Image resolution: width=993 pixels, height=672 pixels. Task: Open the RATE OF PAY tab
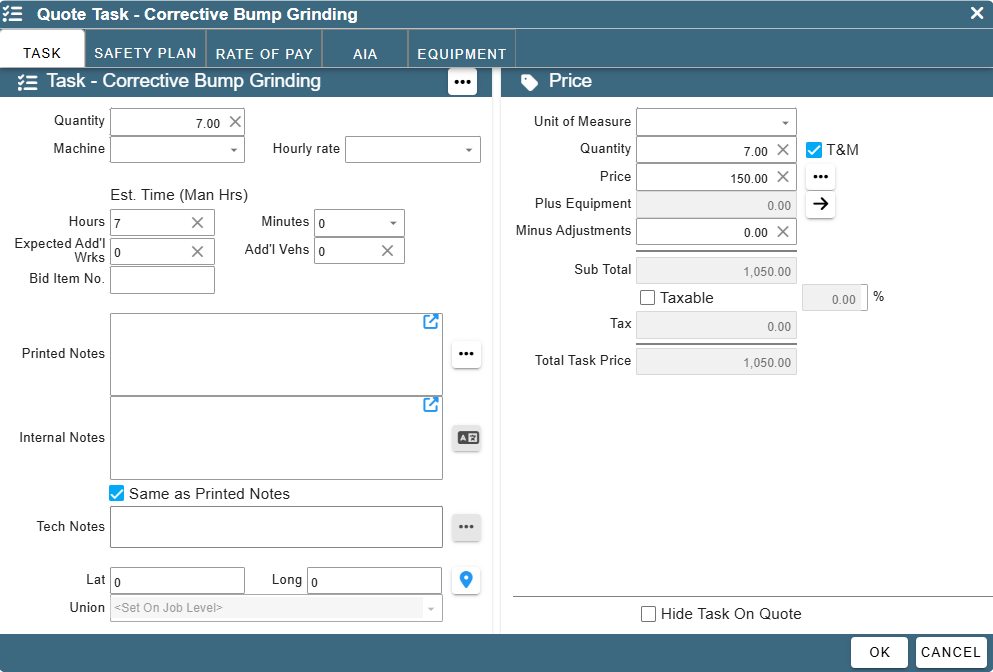tap(264, 49)
